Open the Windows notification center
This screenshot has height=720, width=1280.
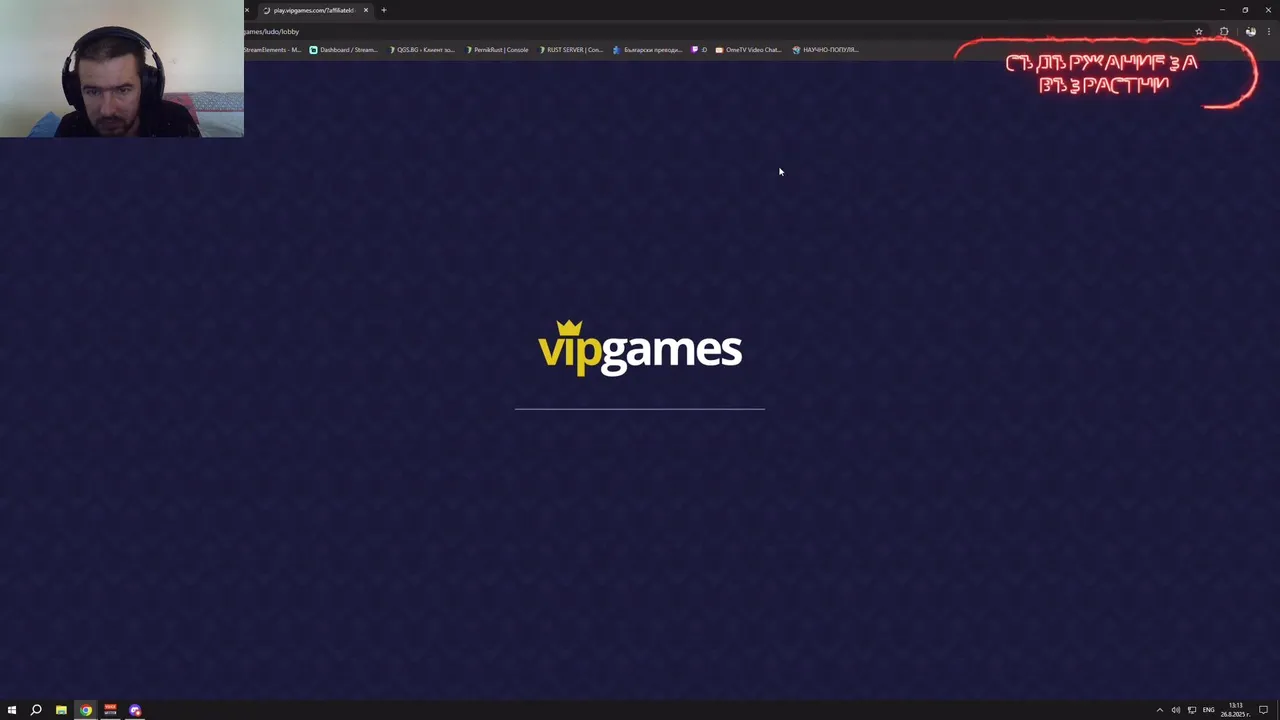tap(1264, 710)
